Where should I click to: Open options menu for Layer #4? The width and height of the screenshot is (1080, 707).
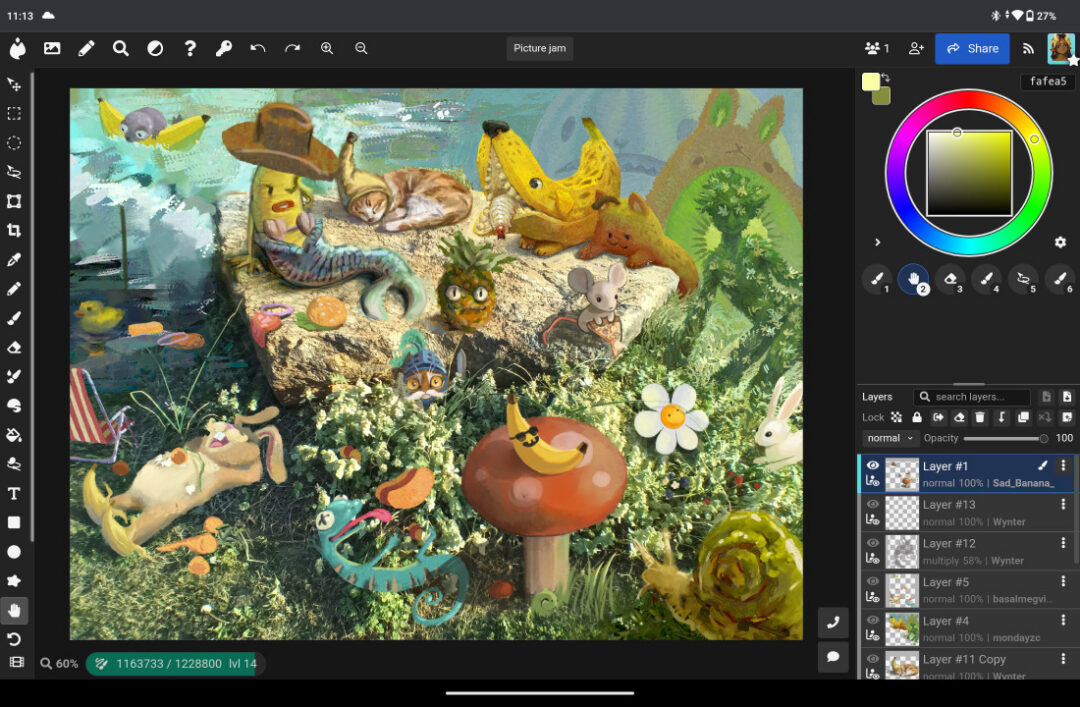(x=1063, y=620)
